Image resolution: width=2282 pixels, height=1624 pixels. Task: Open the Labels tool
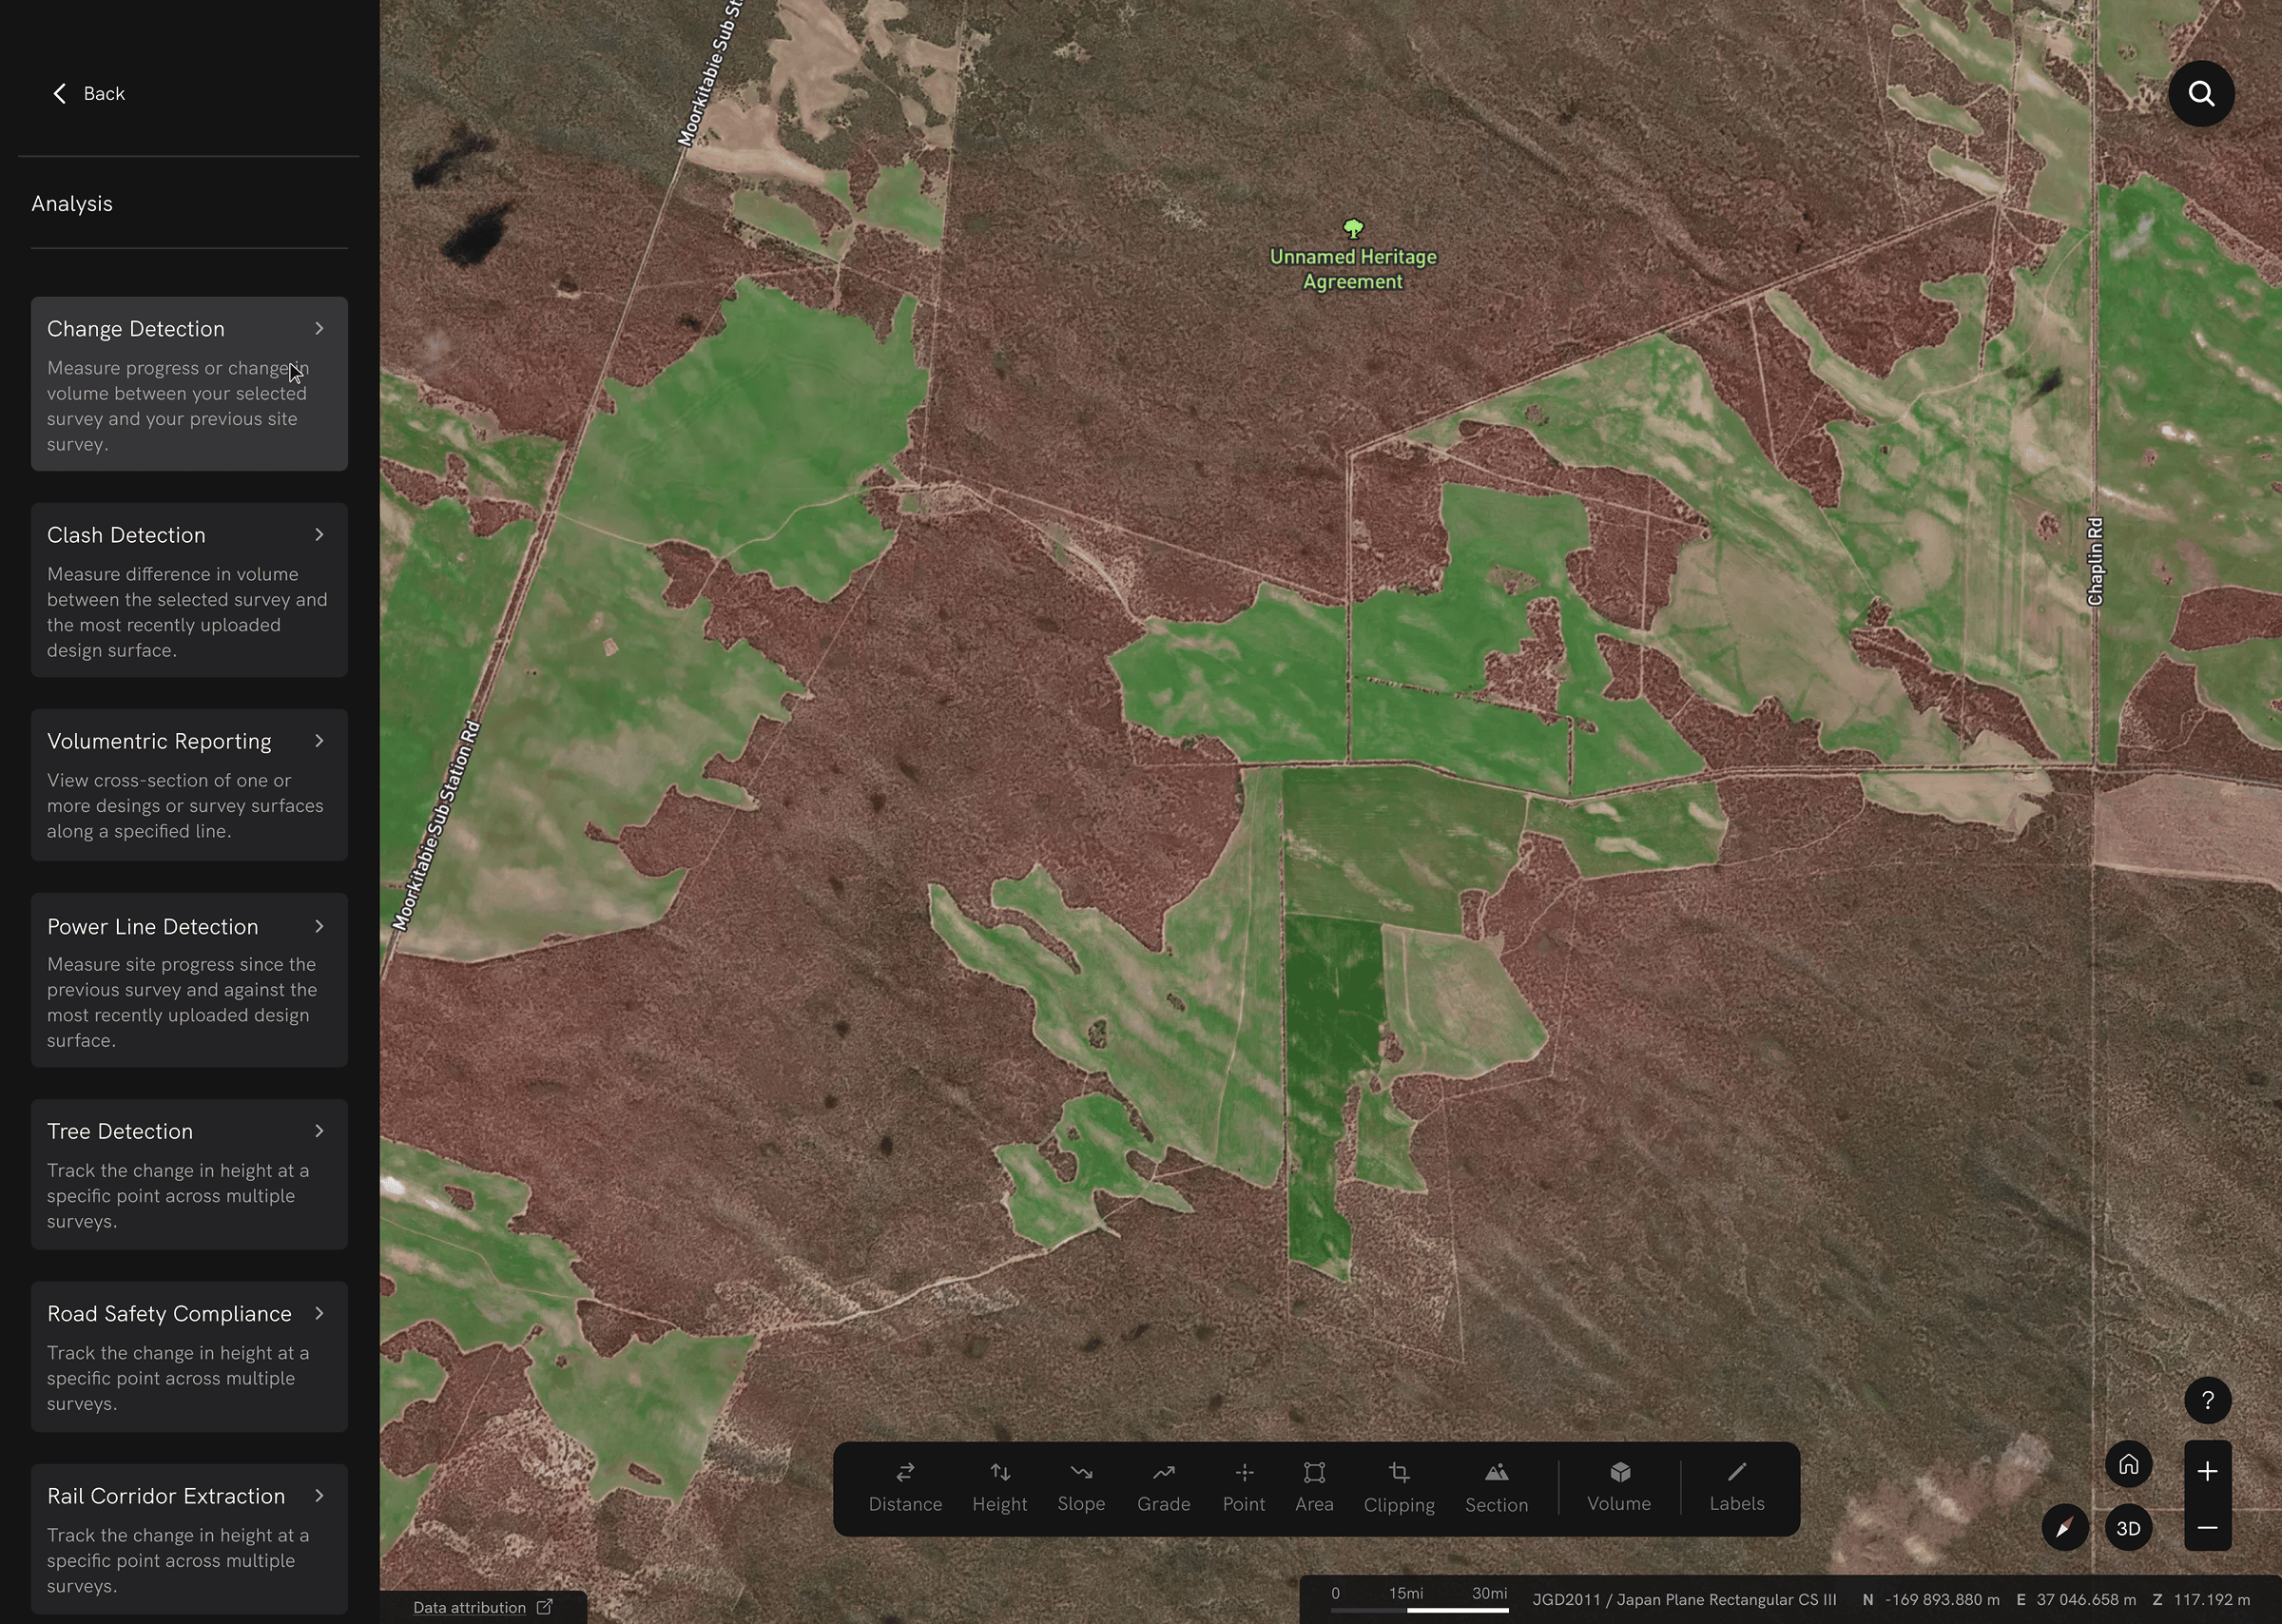(x=1736, y=1487)
